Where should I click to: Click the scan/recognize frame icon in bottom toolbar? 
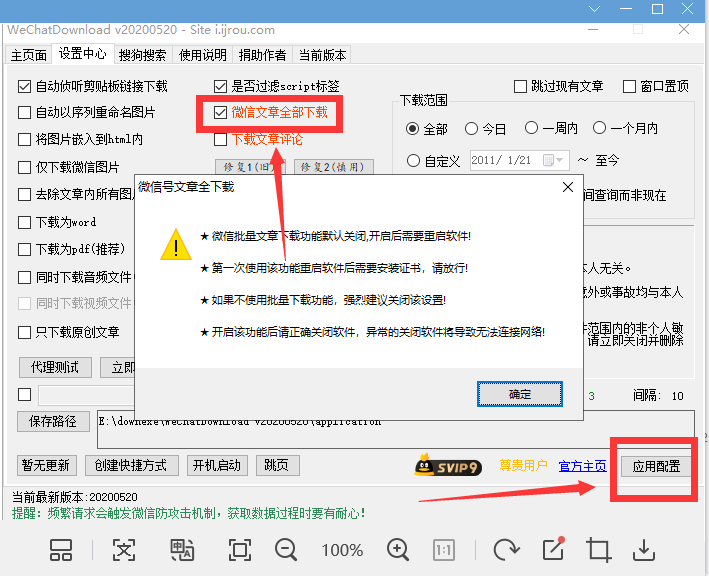(123, 550)
